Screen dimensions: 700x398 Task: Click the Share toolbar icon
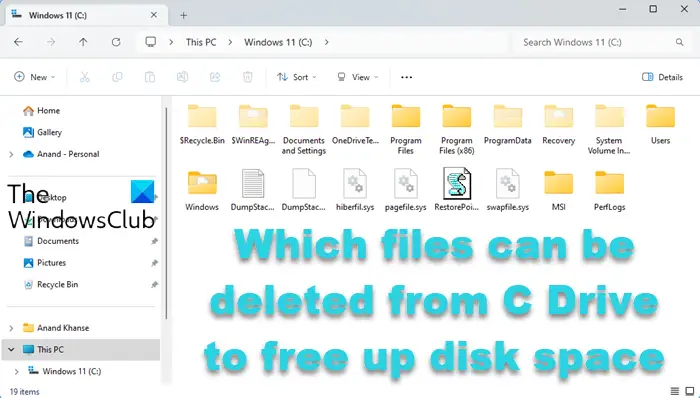pyautogui.click(x=215, y=77)
